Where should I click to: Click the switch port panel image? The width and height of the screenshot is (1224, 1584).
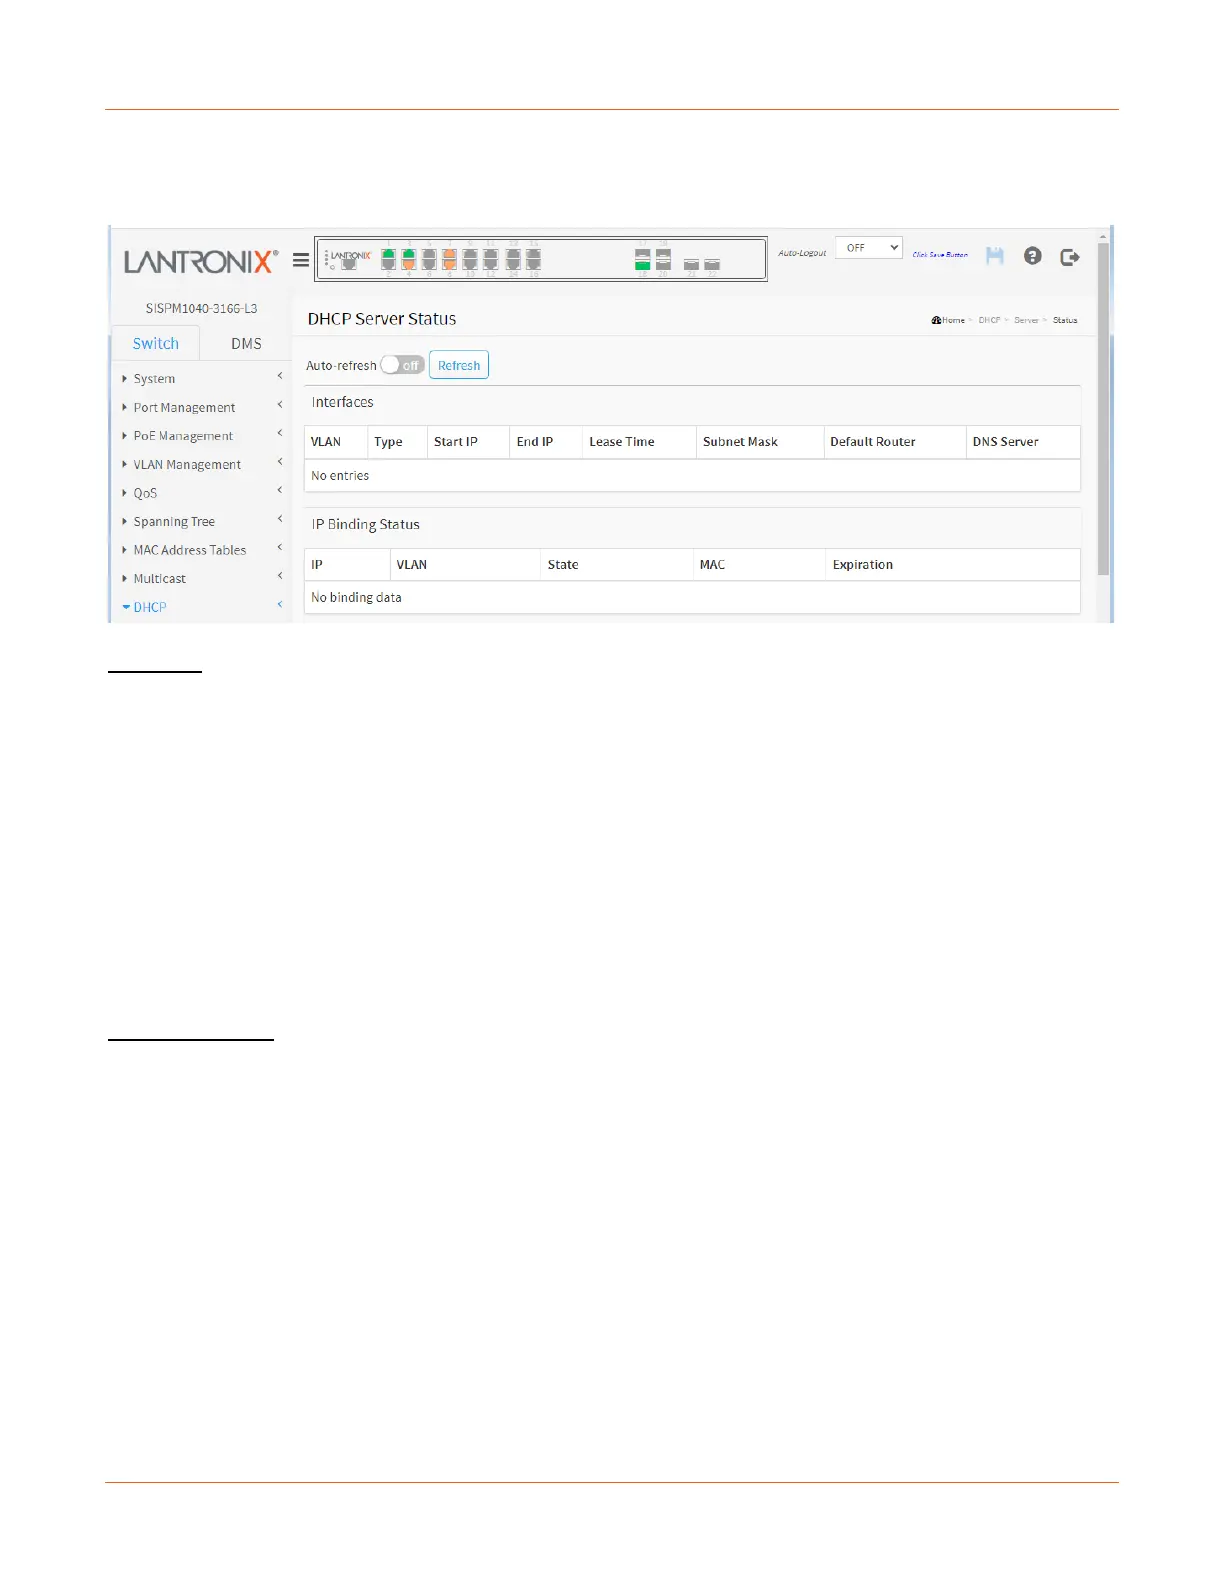pyautogui.click(x=541, y=259)
